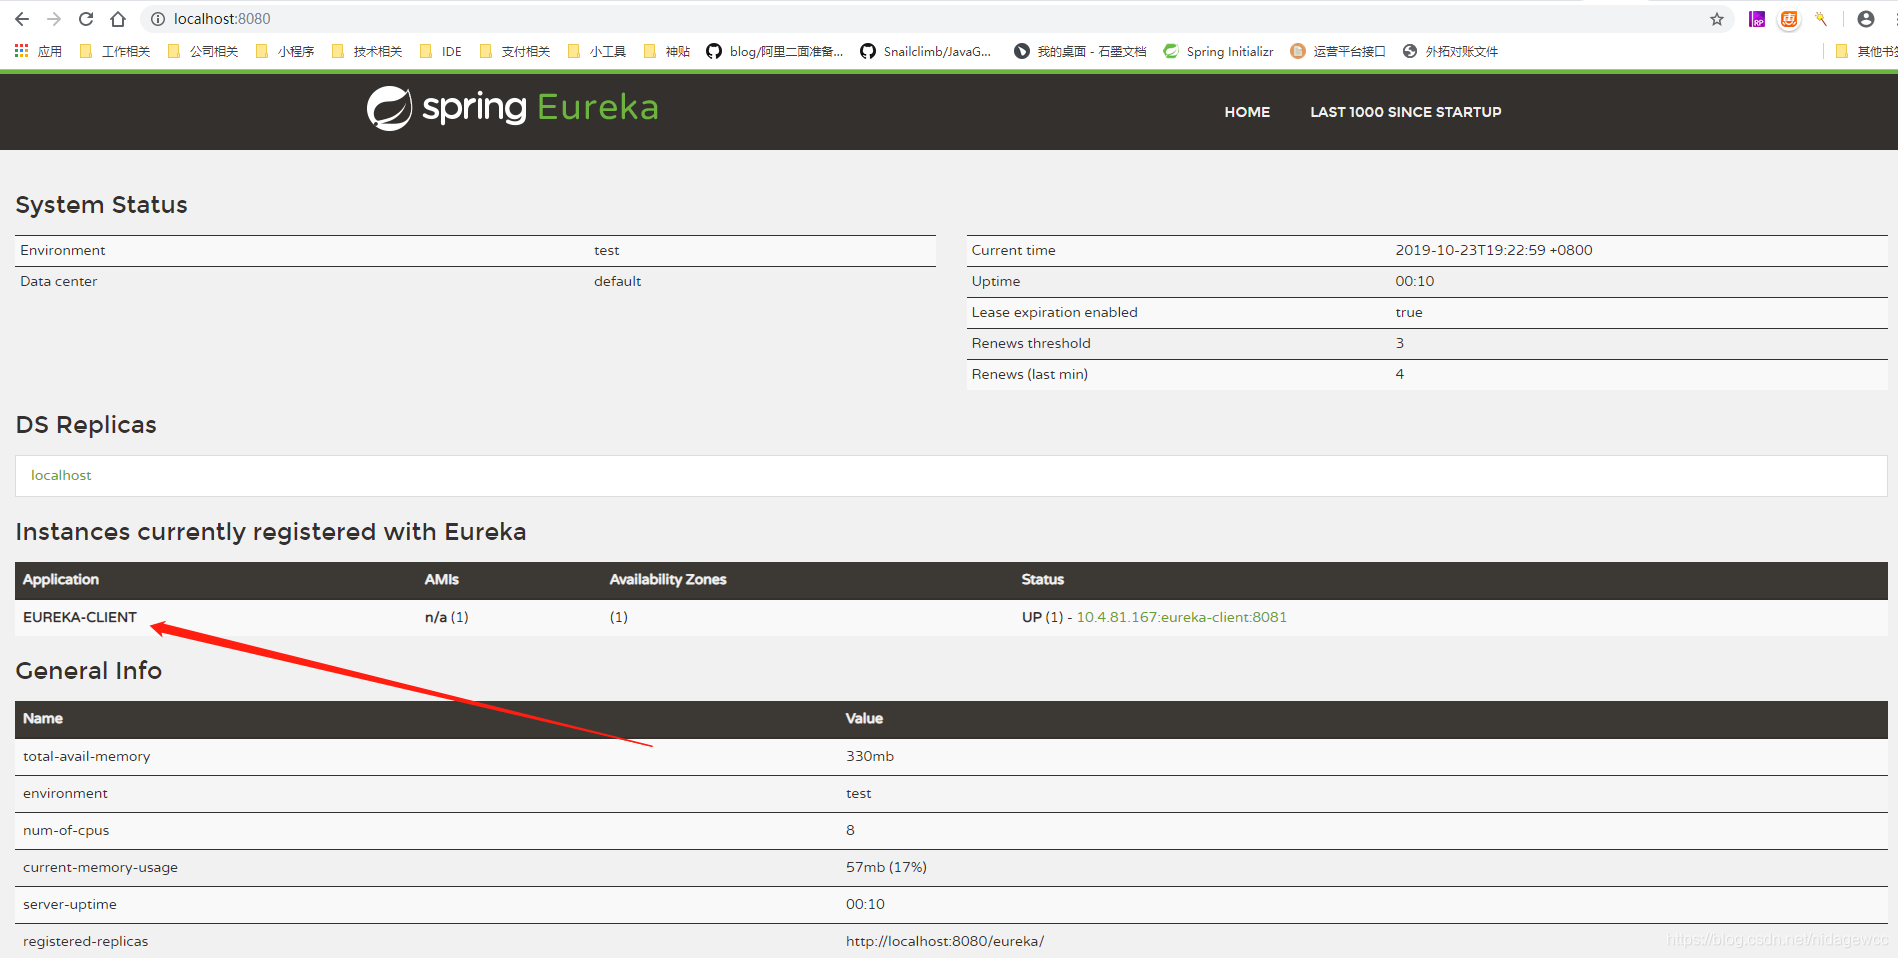This screenshot has height=958, width=1898.
Task: Open the blog/阿里二面准备 GitHub bookmark
Action: click(x=774, y=51)
